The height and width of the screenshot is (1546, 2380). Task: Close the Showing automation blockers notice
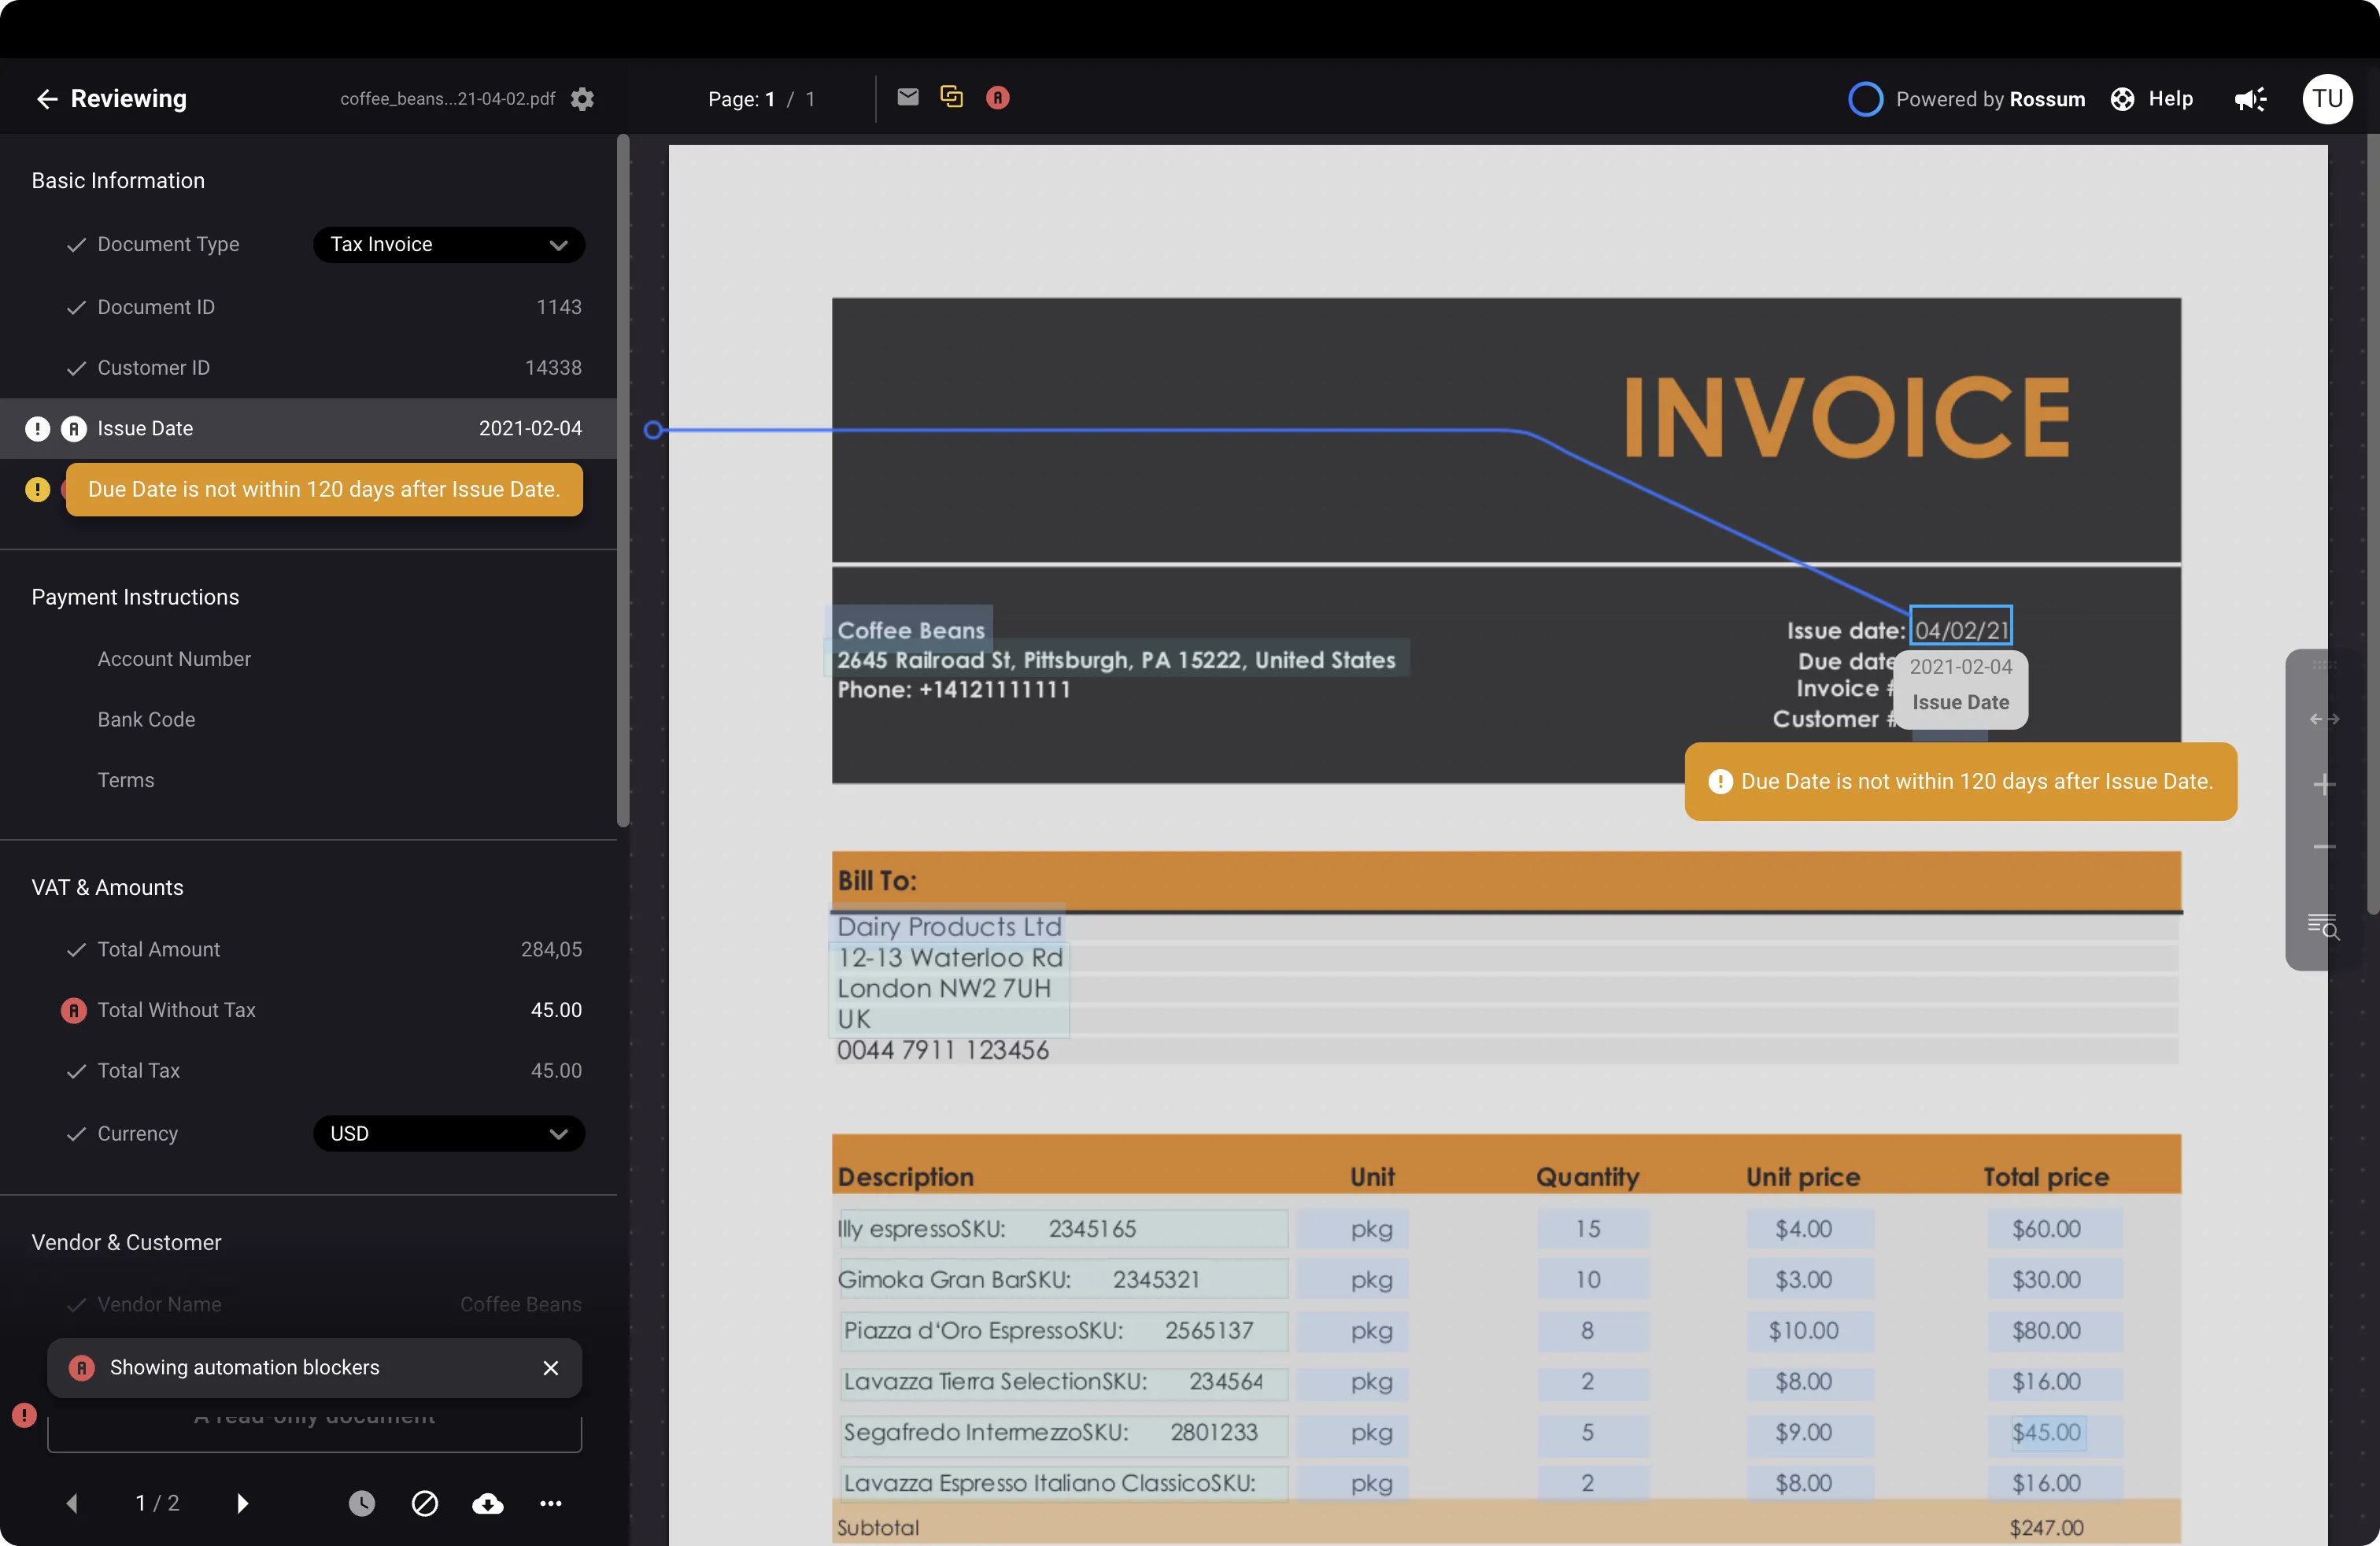pyautogui.click(x=550, y=1367)
